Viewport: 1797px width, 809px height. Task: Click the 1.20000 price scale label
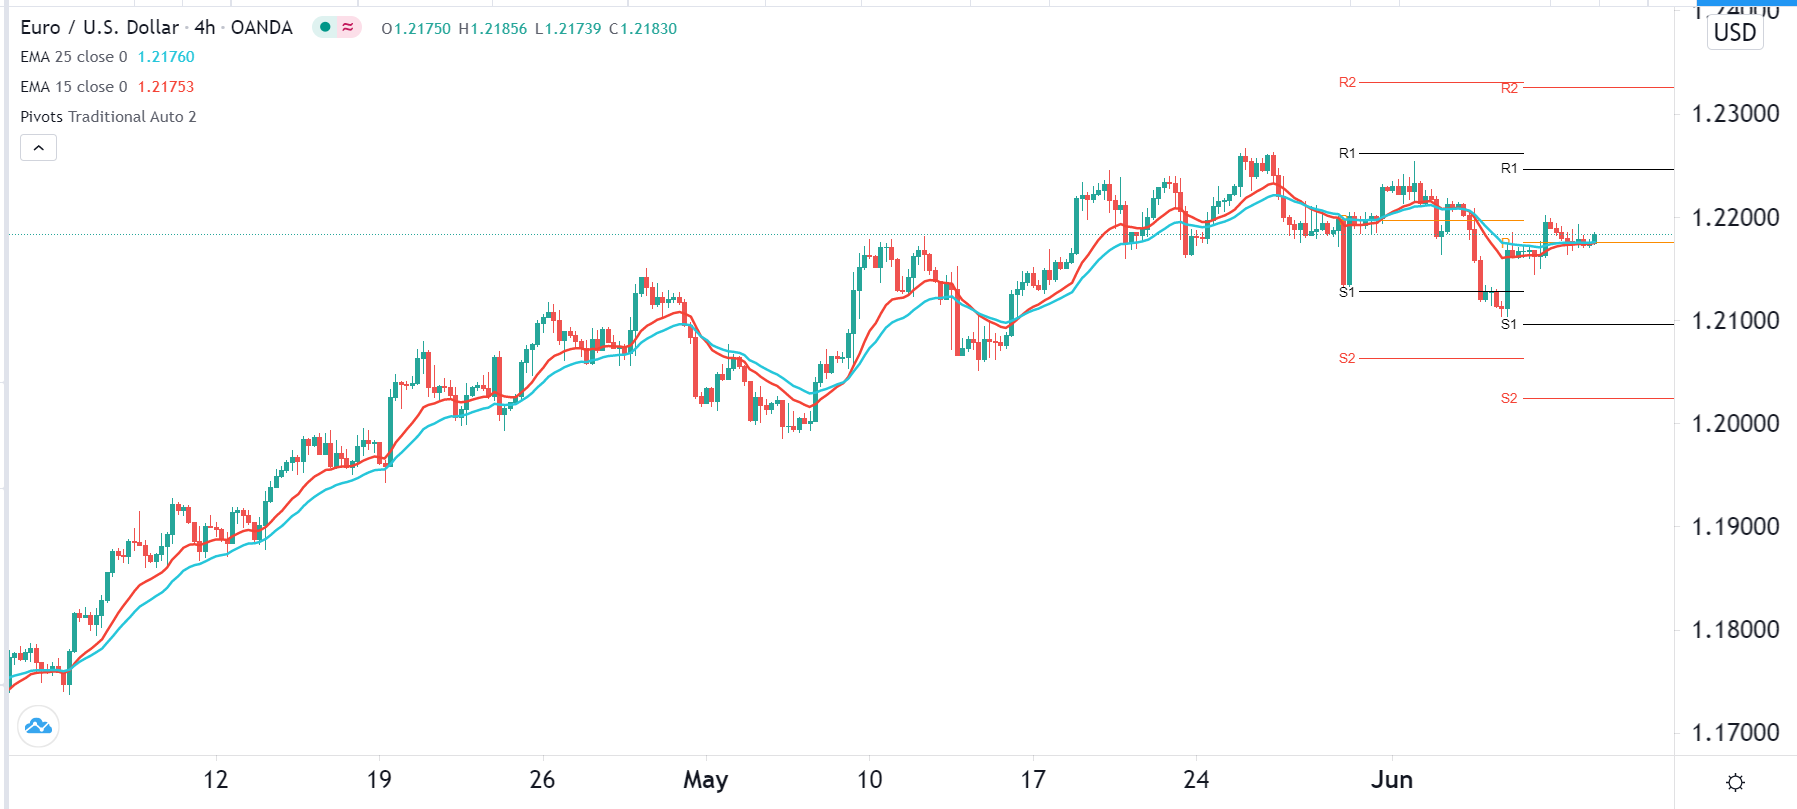1735,424
